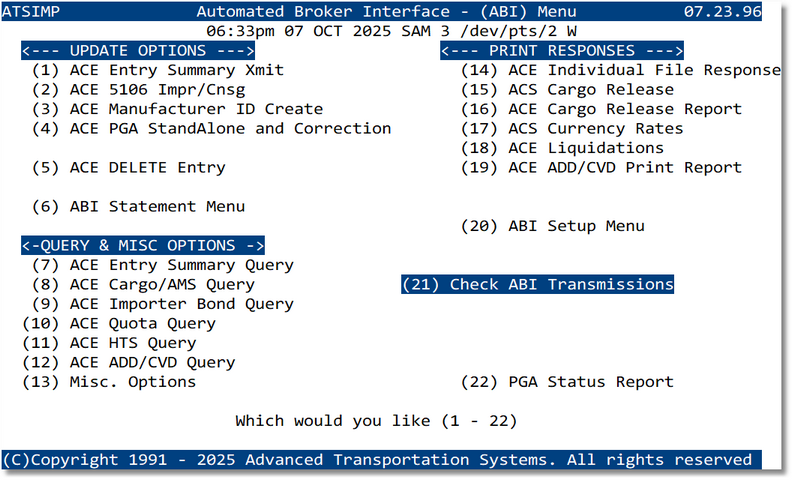The image size is (792, 480).
Task: Click the 'Which would you like' prompt
Action: coord(375,421)
